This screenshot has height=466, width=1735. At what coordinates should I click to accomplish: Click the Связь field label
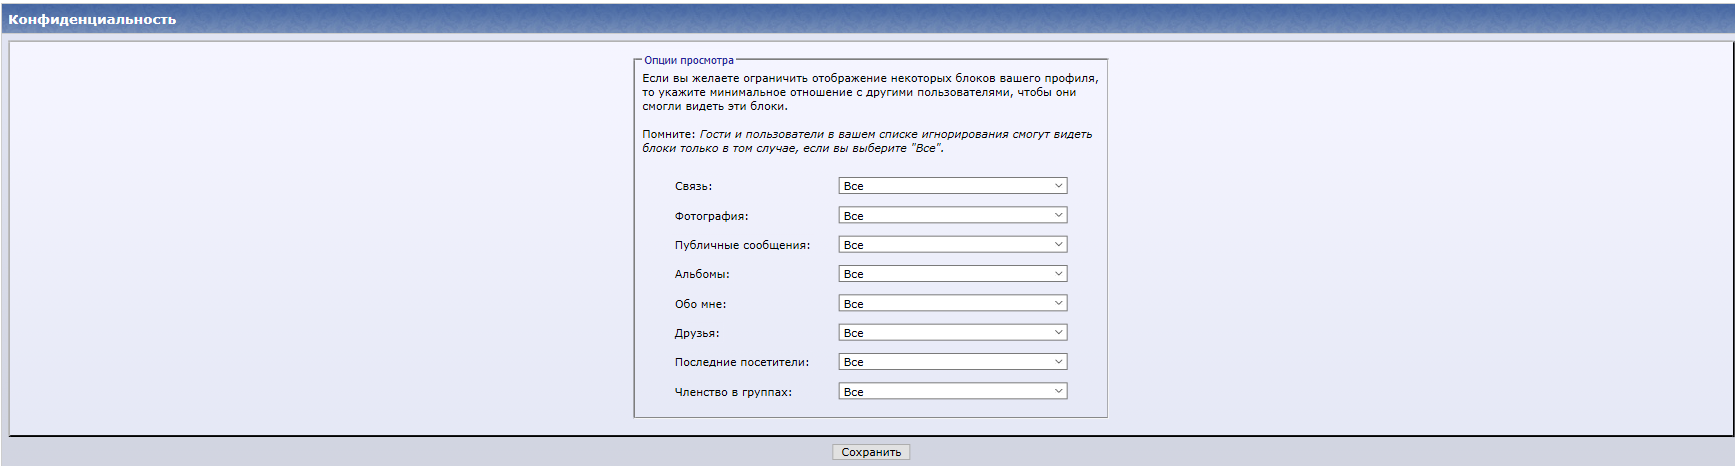click(x=693, y=186)
